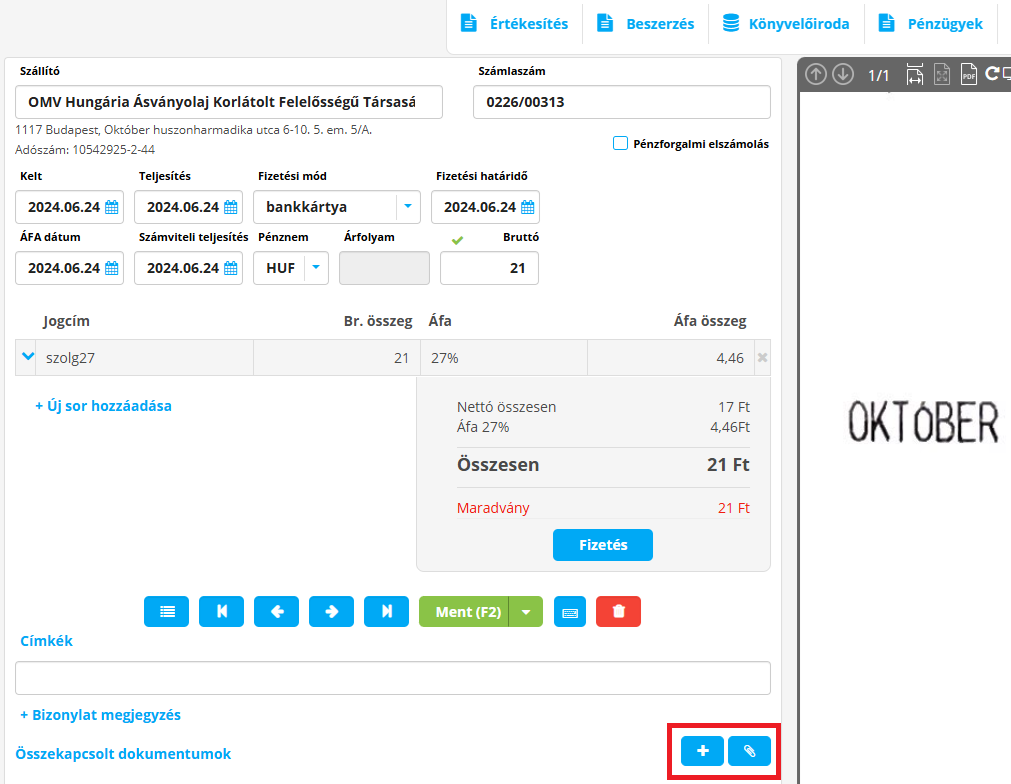Expand the Pénznem HUF dropdown
Viewport: 1011px width, 784px height.
[315, 268]
